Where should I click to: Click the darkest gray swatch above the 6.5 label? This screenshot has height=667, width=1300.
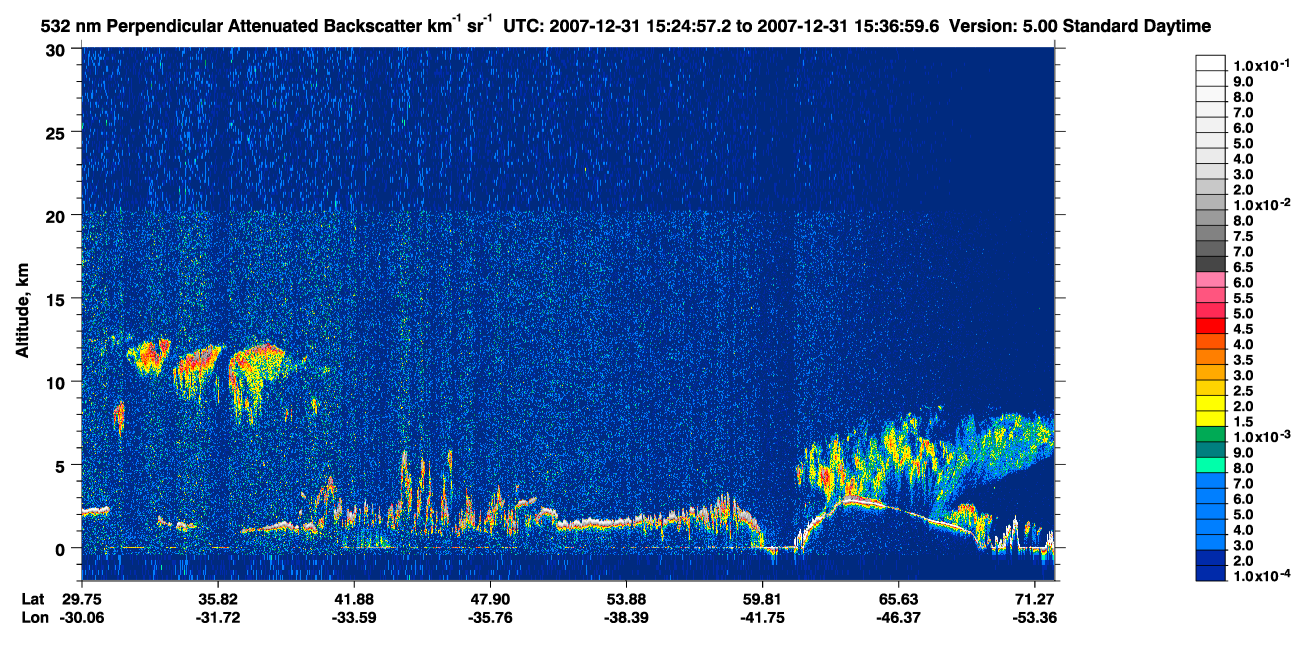pos(1210,263)
